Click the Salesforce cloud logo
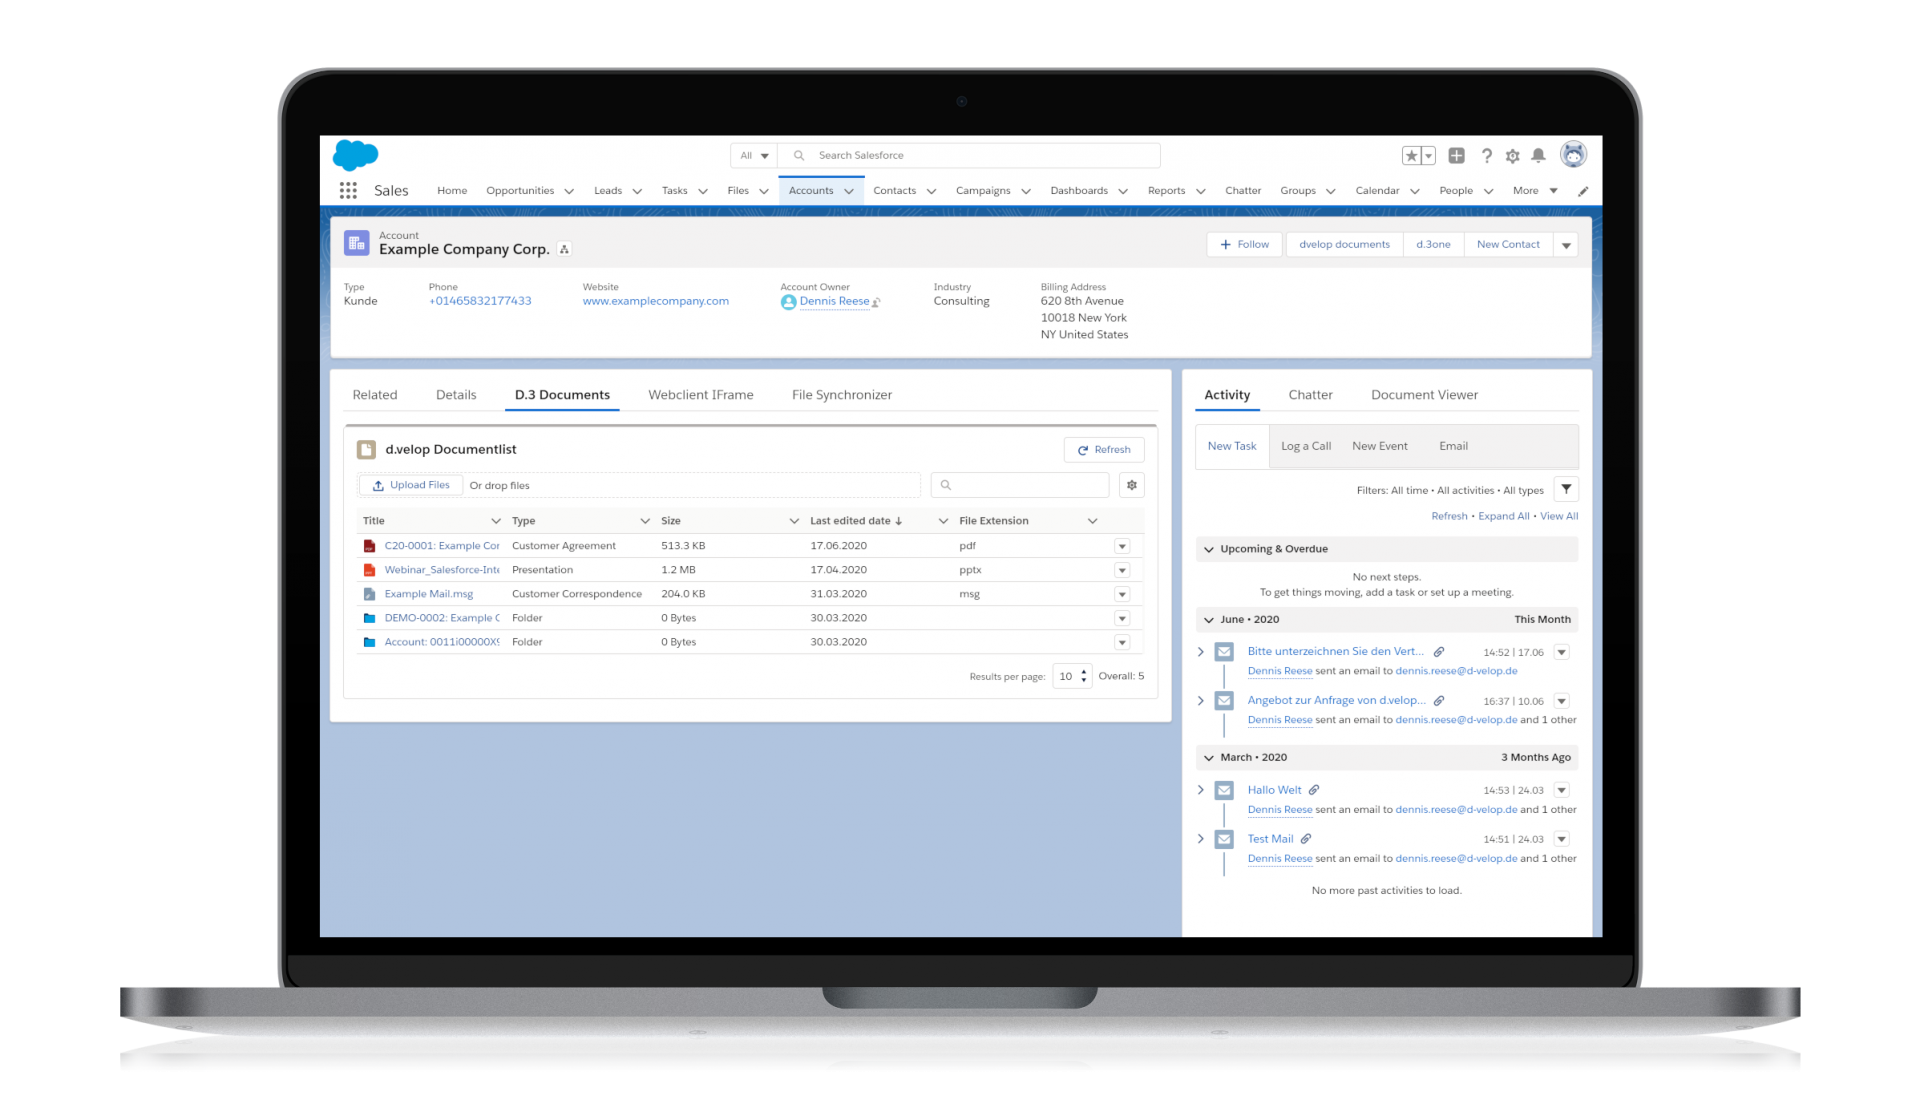The height and width of the screenshot is (1104, 1920). 355,155
